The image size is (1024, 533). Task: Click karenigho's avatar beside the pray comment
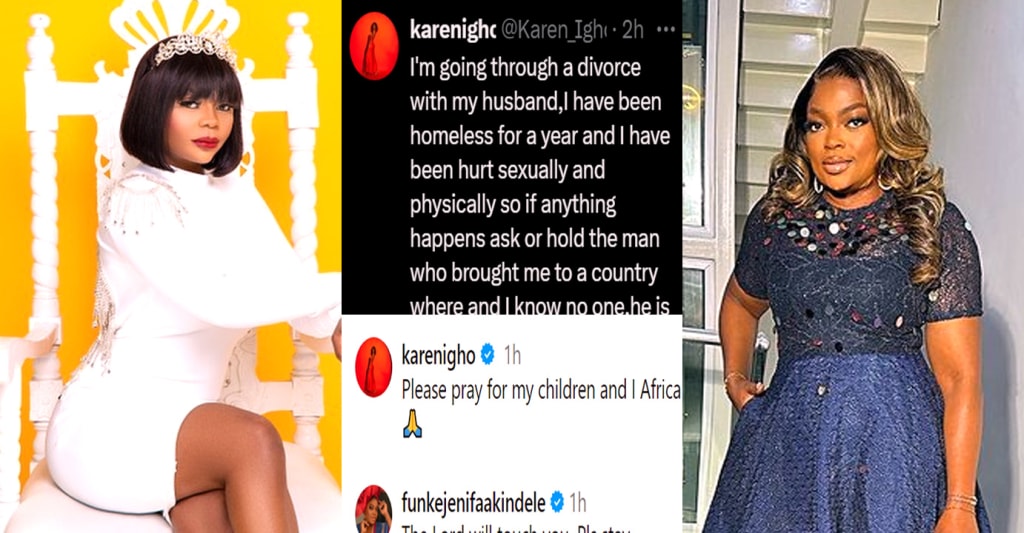tap(373, 367)
